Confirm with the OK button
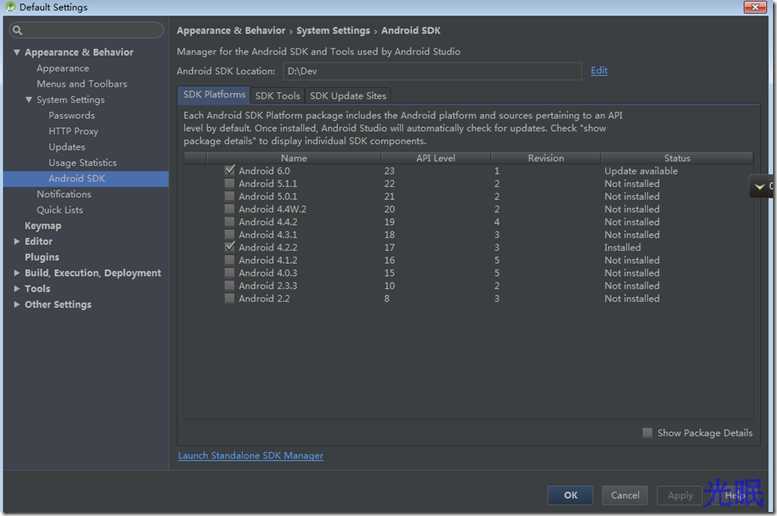Viewport: 777px width, 516px height. coord(570,495)
